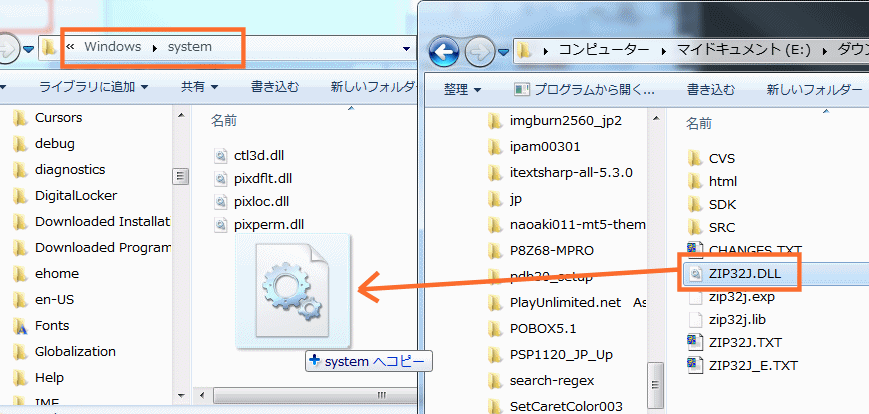Click the pixperm.dll file icon
This screenshot has height=414, width=869.
pyautogui.click(x=223, y=224)
